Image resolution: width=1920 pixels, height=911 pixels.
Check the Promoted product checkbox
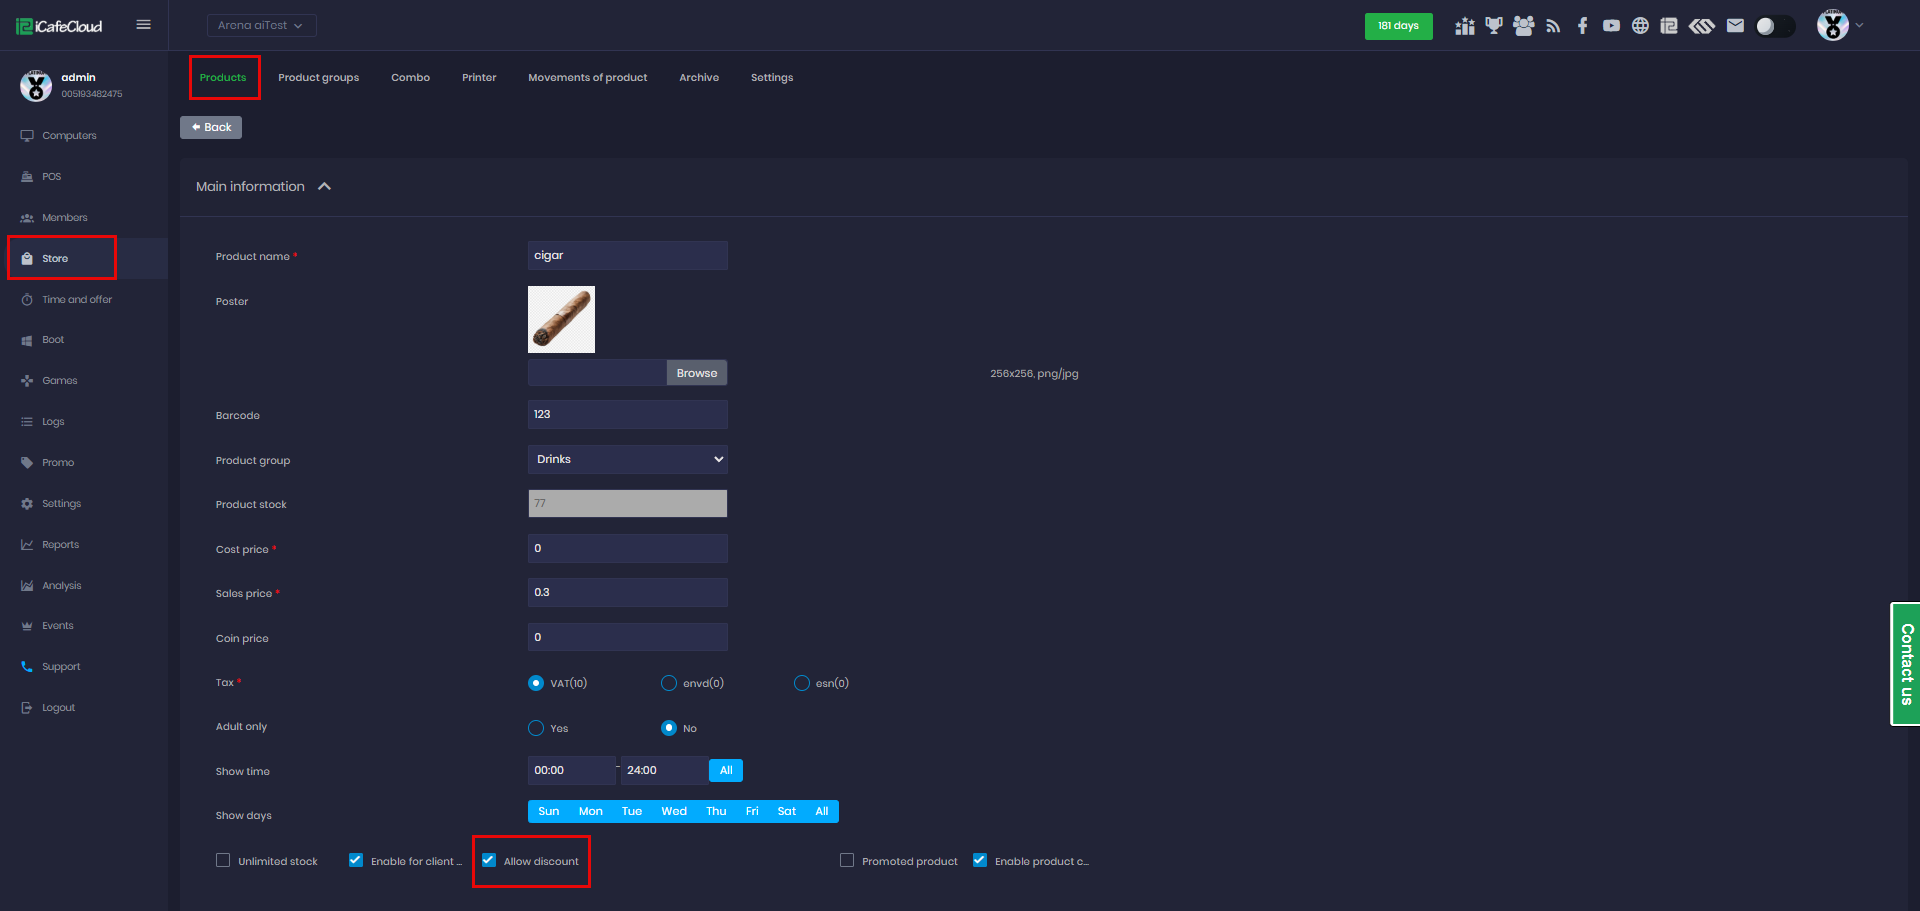point(847,860)
